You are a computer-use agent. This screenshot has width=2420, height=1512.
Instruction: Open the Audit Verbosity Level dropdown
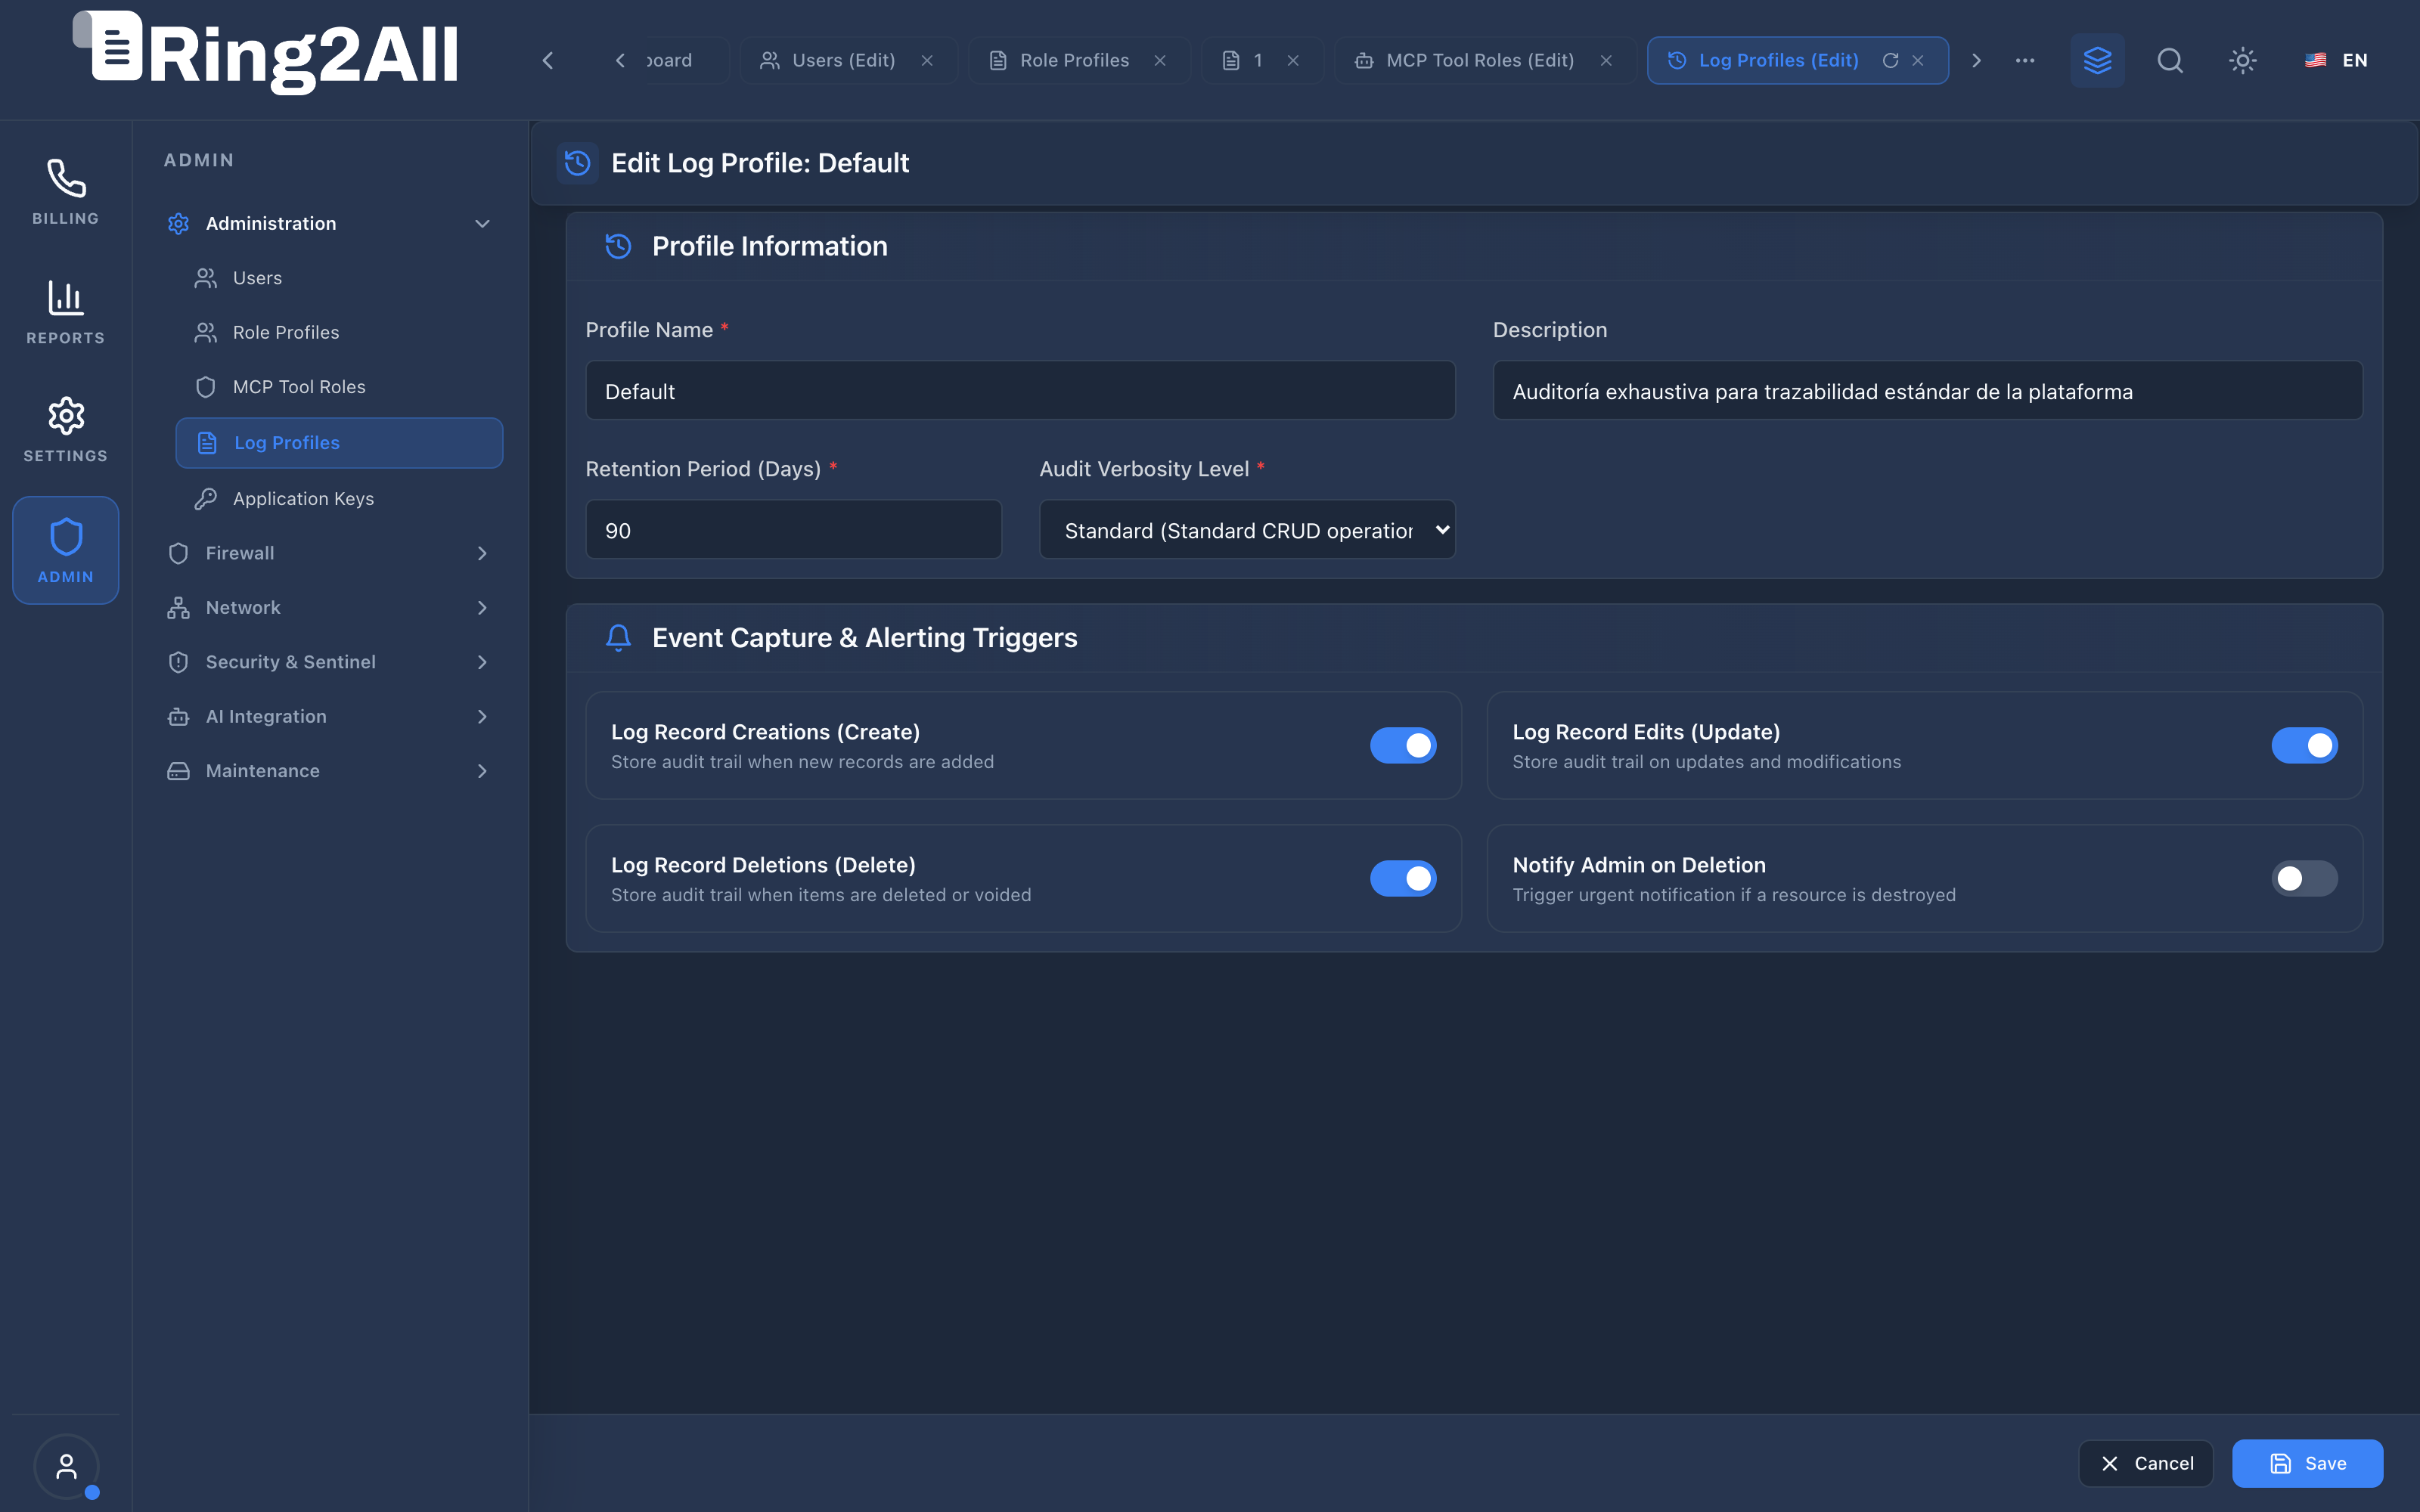point(1247,530)
